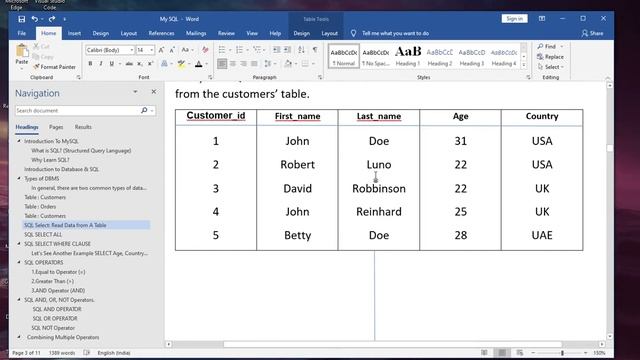Viewport: 640px width, 360px height.
Task: Close the Navigation pane
Action: pos(153,92)
